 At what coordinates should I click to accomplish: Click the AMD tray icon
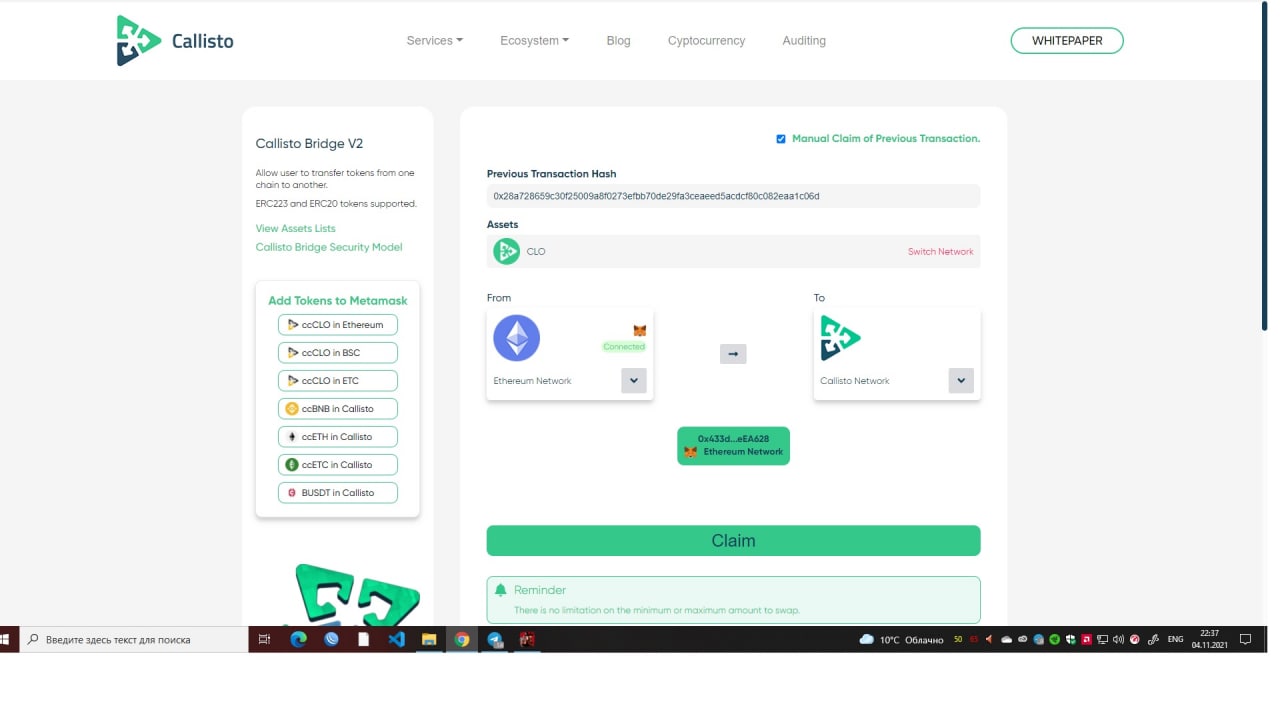[1086, 639]
